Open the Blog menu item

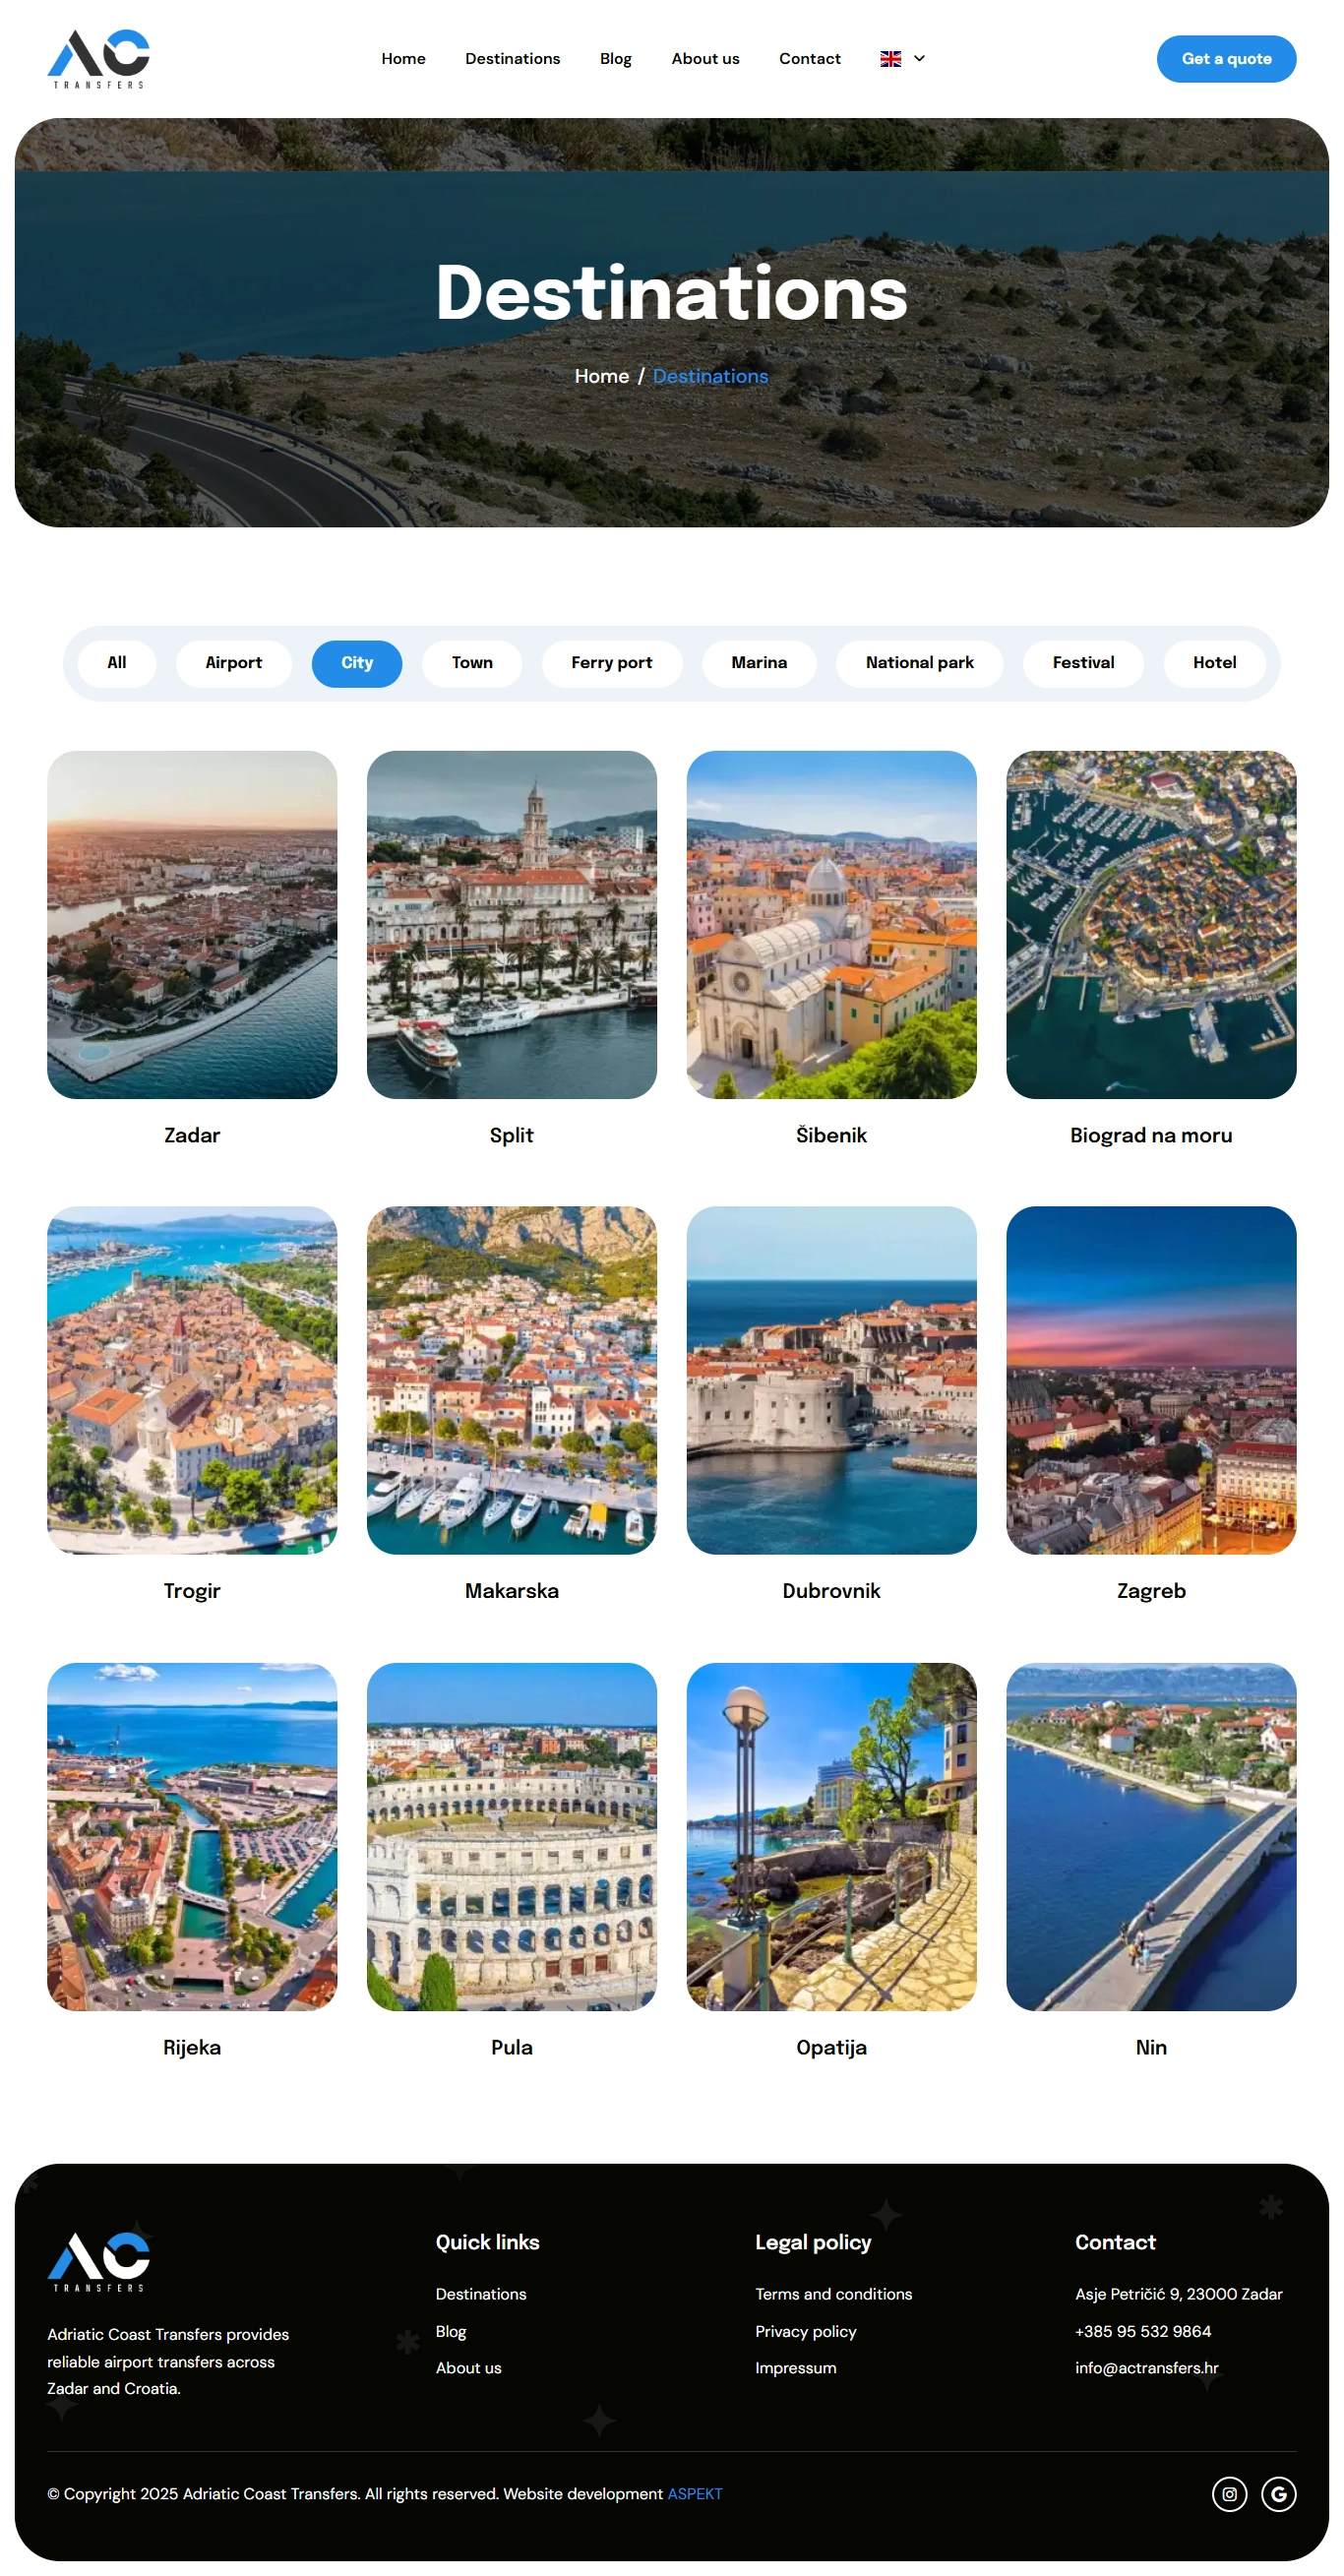615,59
